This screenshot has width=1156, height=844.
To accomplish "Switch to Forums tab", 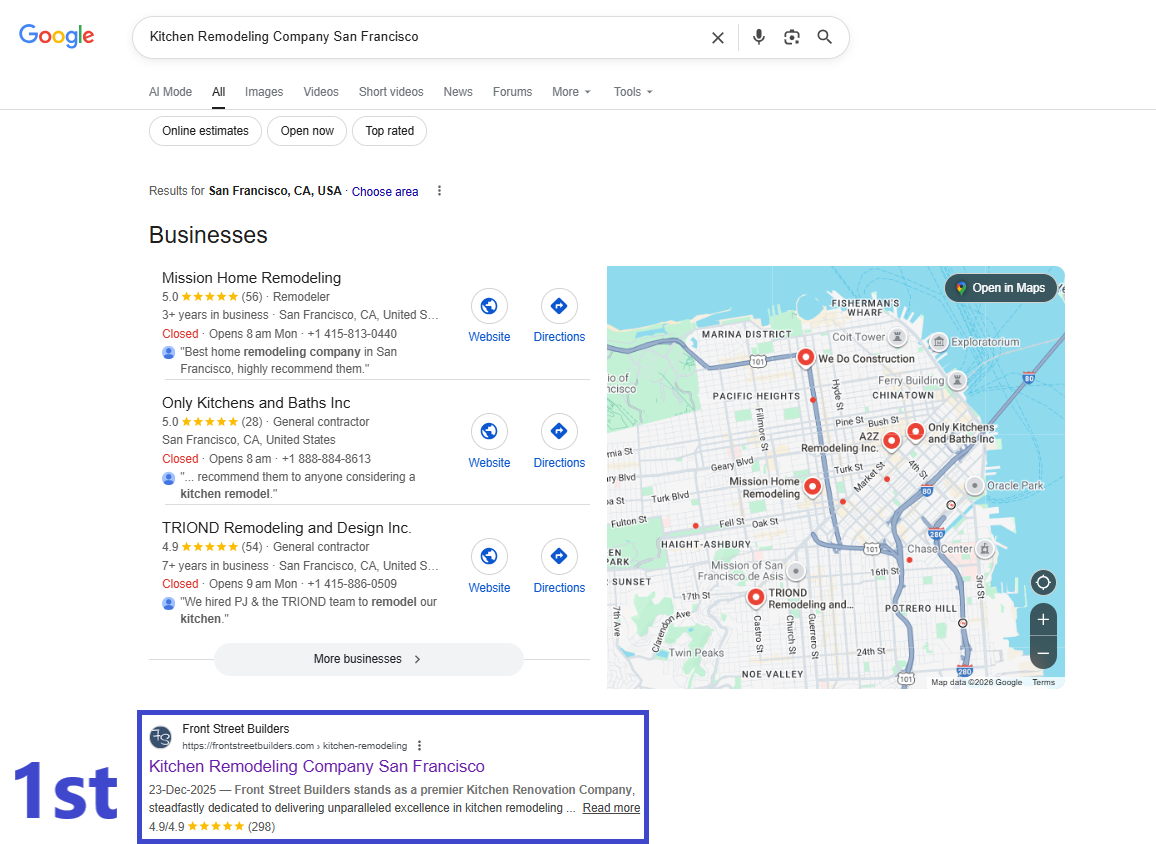I will click(x=512, y=92).
